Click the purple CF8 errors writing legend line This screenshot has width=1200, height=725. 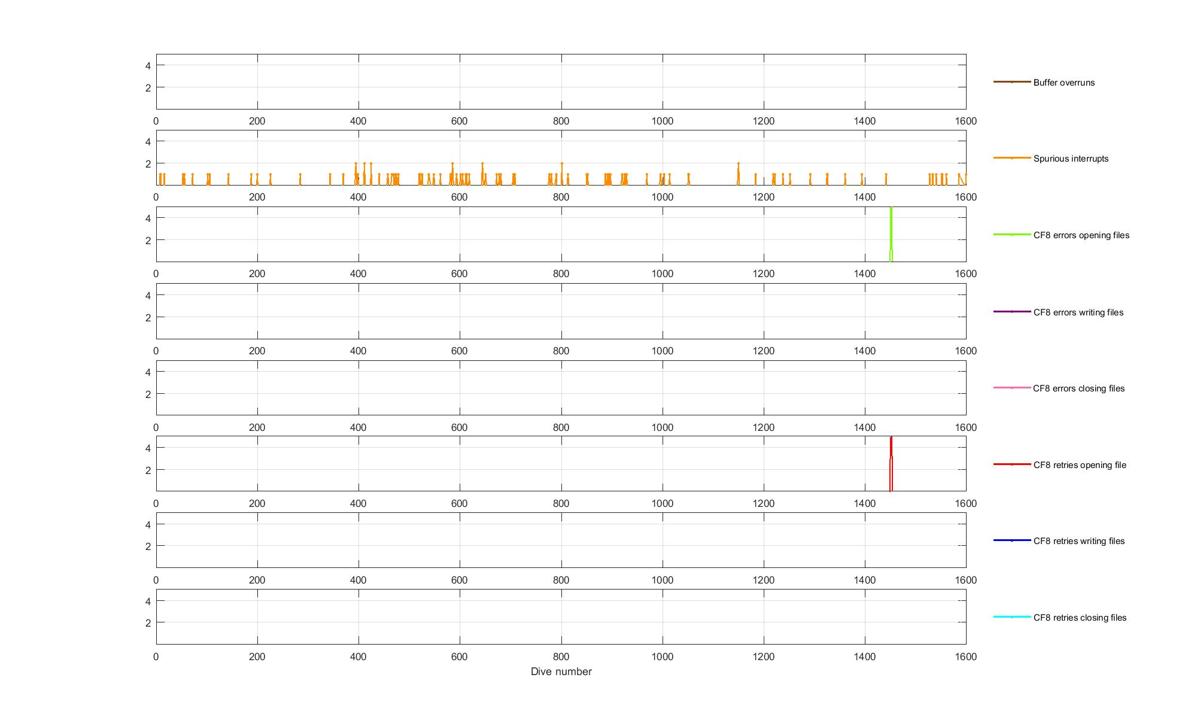click(1011, 312)
